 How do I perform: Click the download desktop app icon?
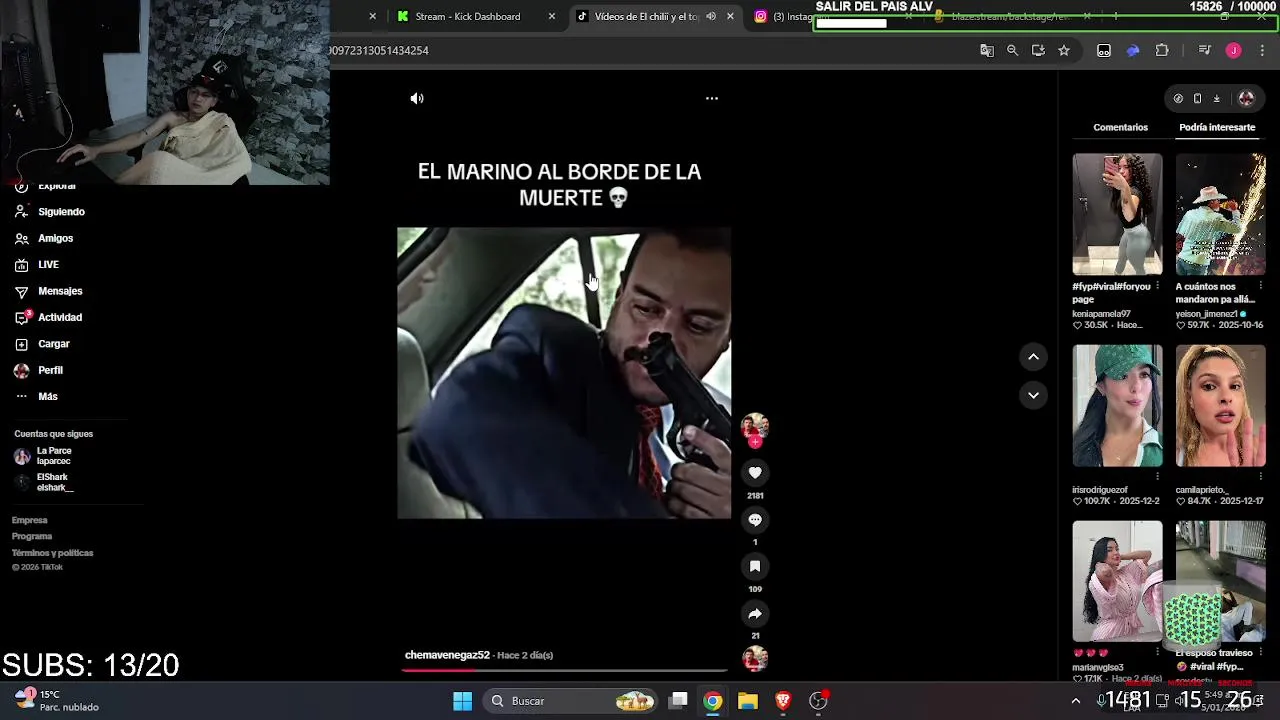pyautogui.click(x=1216, y=98)
